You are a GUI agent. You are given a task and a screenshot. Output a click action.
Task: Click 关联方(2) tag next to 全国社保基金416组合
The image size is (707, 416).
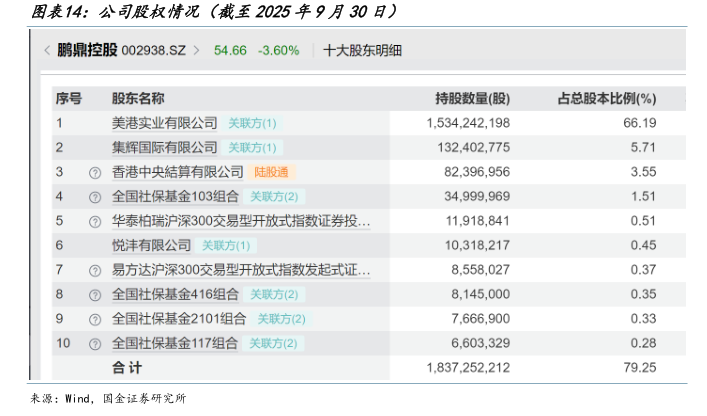click(273, 294)
